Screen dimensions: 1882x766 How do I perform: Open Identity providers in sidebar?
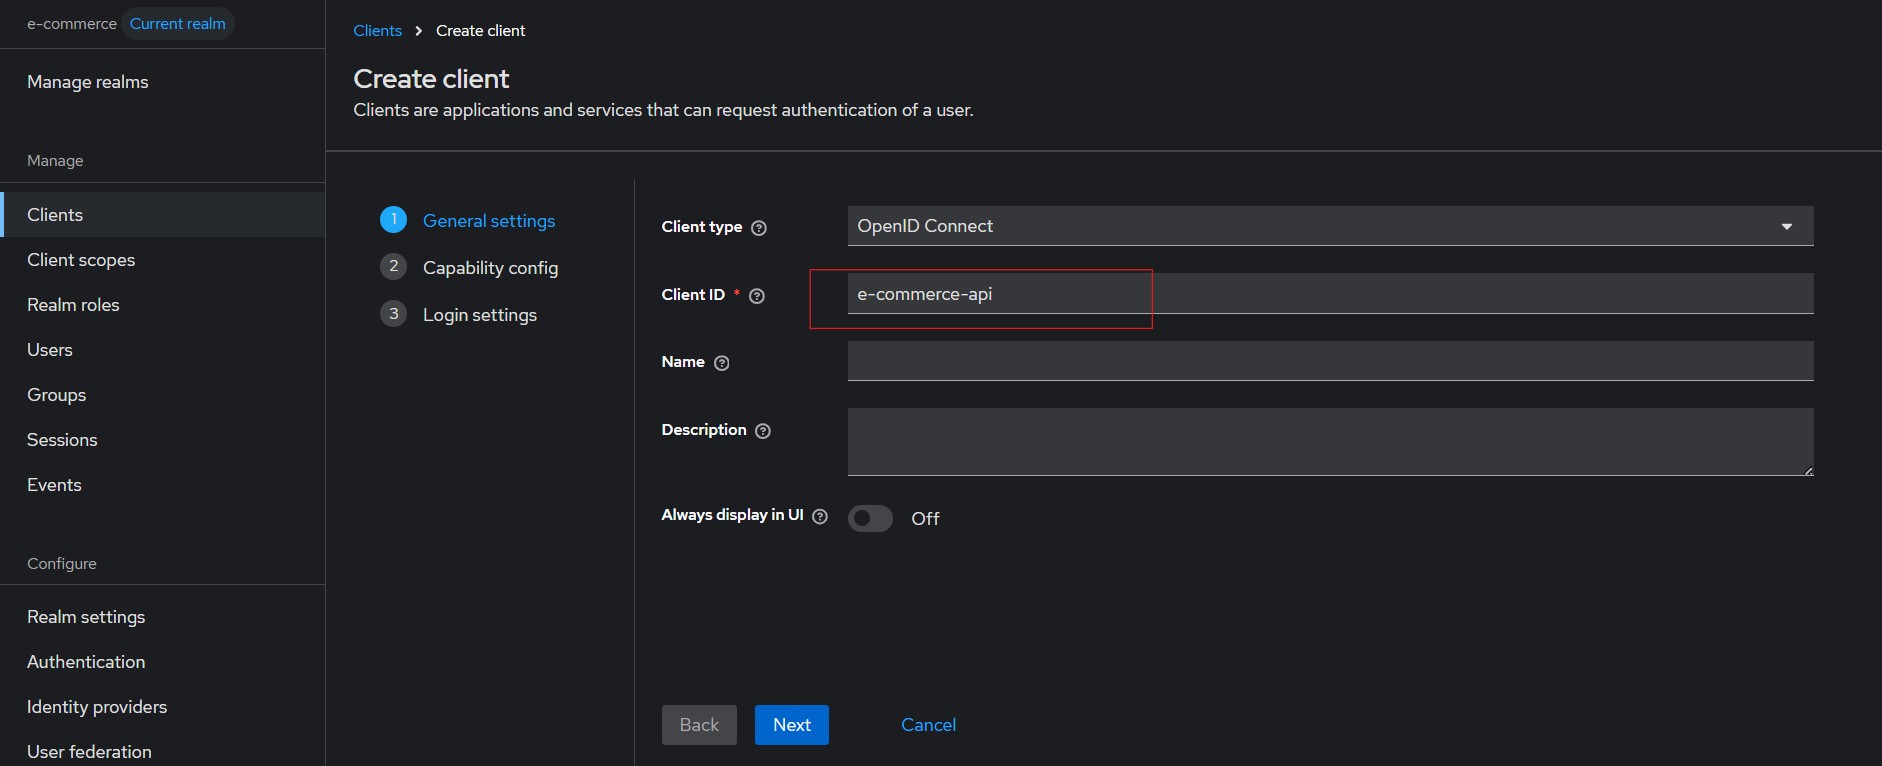point(97,707)
